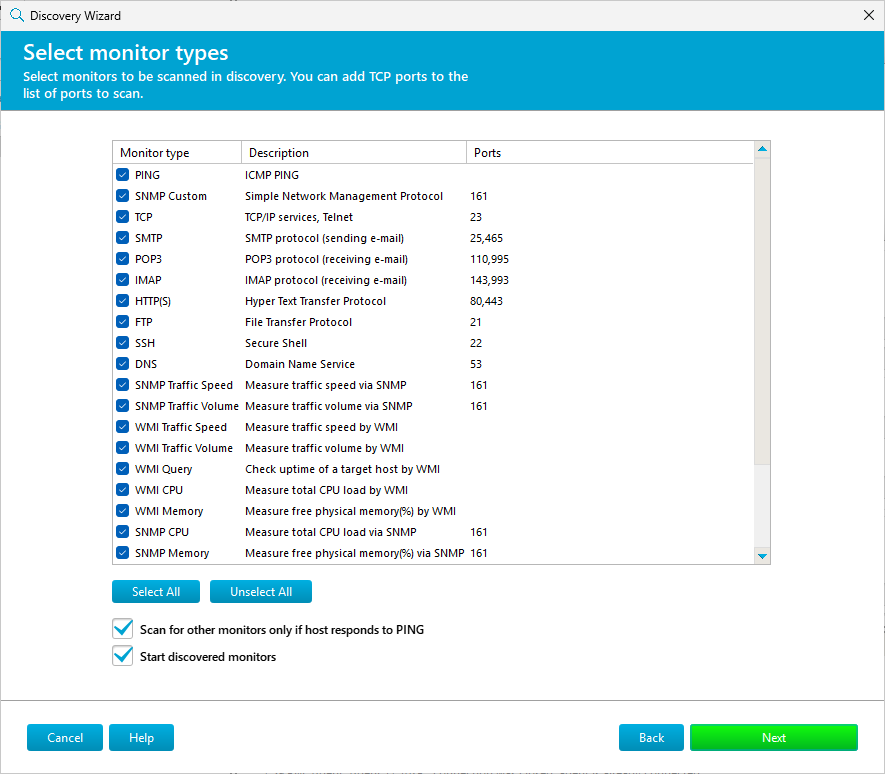
Task: Select the 'Simple Network Management Protocol' description
Action: click(x=344, y=196)
